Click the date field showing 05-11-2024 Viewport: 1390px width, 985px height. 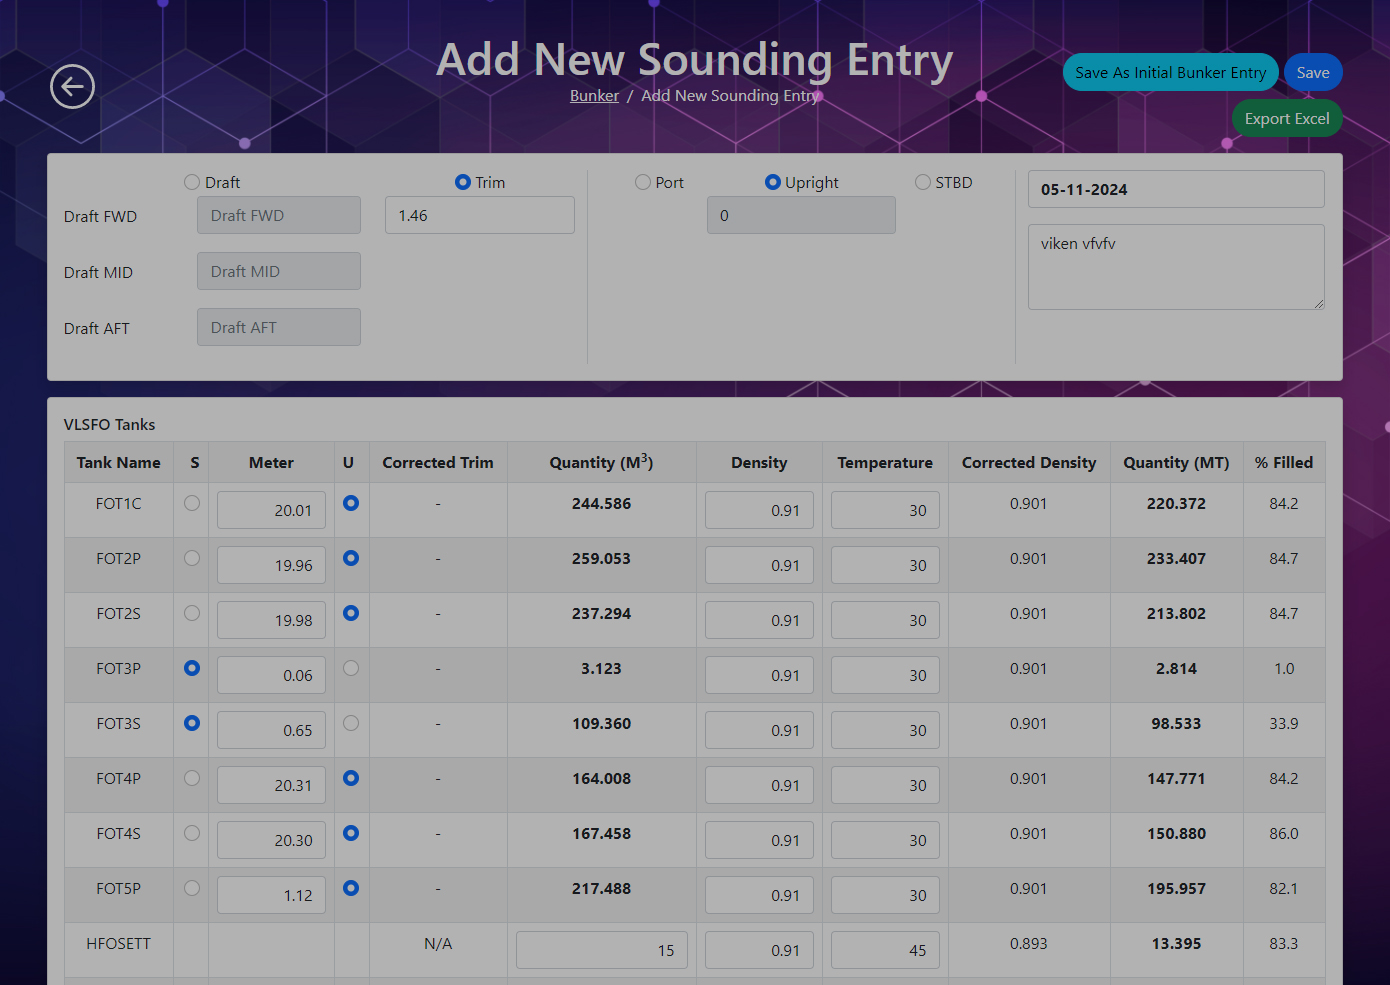(1176, 189)
